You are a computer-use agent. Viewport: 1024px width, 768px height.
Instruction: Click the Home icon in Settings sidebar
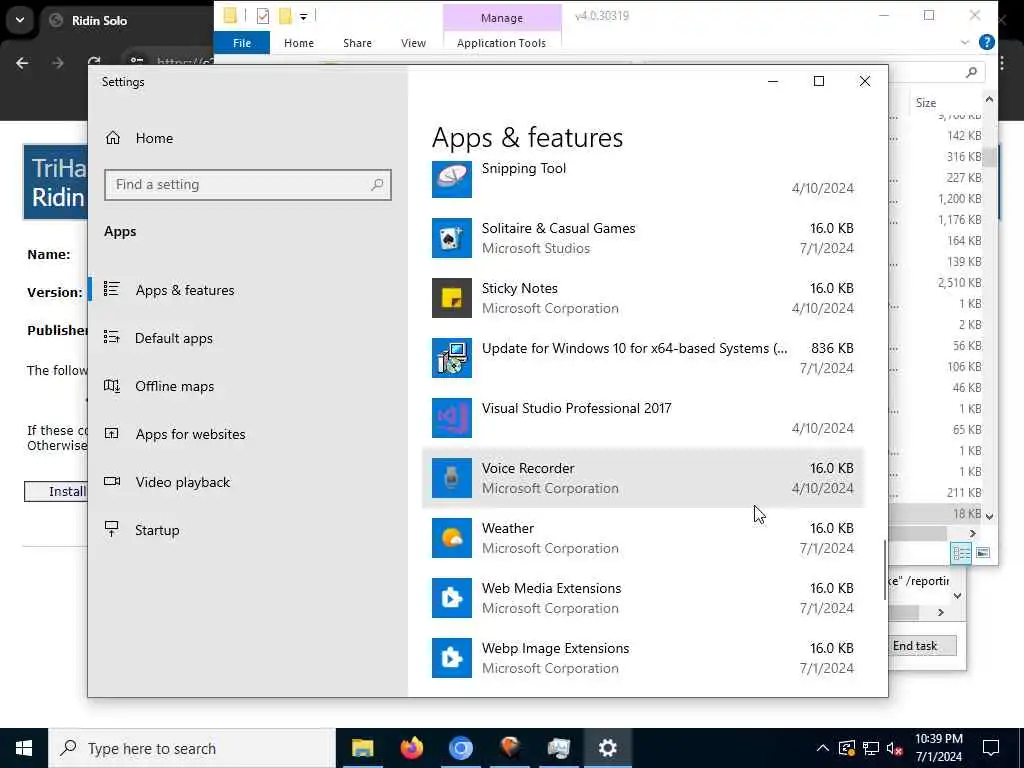pyautogui.click(x=113, y=138)
